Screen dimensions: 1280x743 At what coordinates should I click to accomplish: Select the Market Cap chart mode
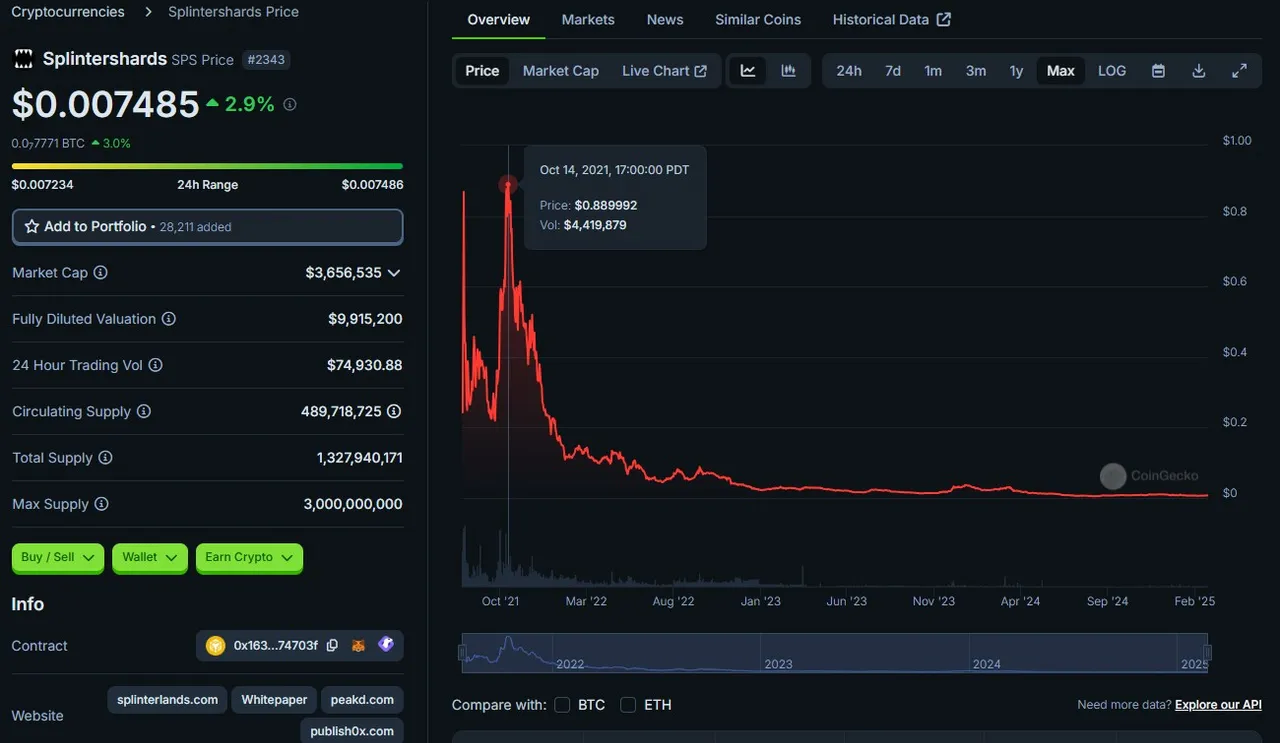coord(561,71)
